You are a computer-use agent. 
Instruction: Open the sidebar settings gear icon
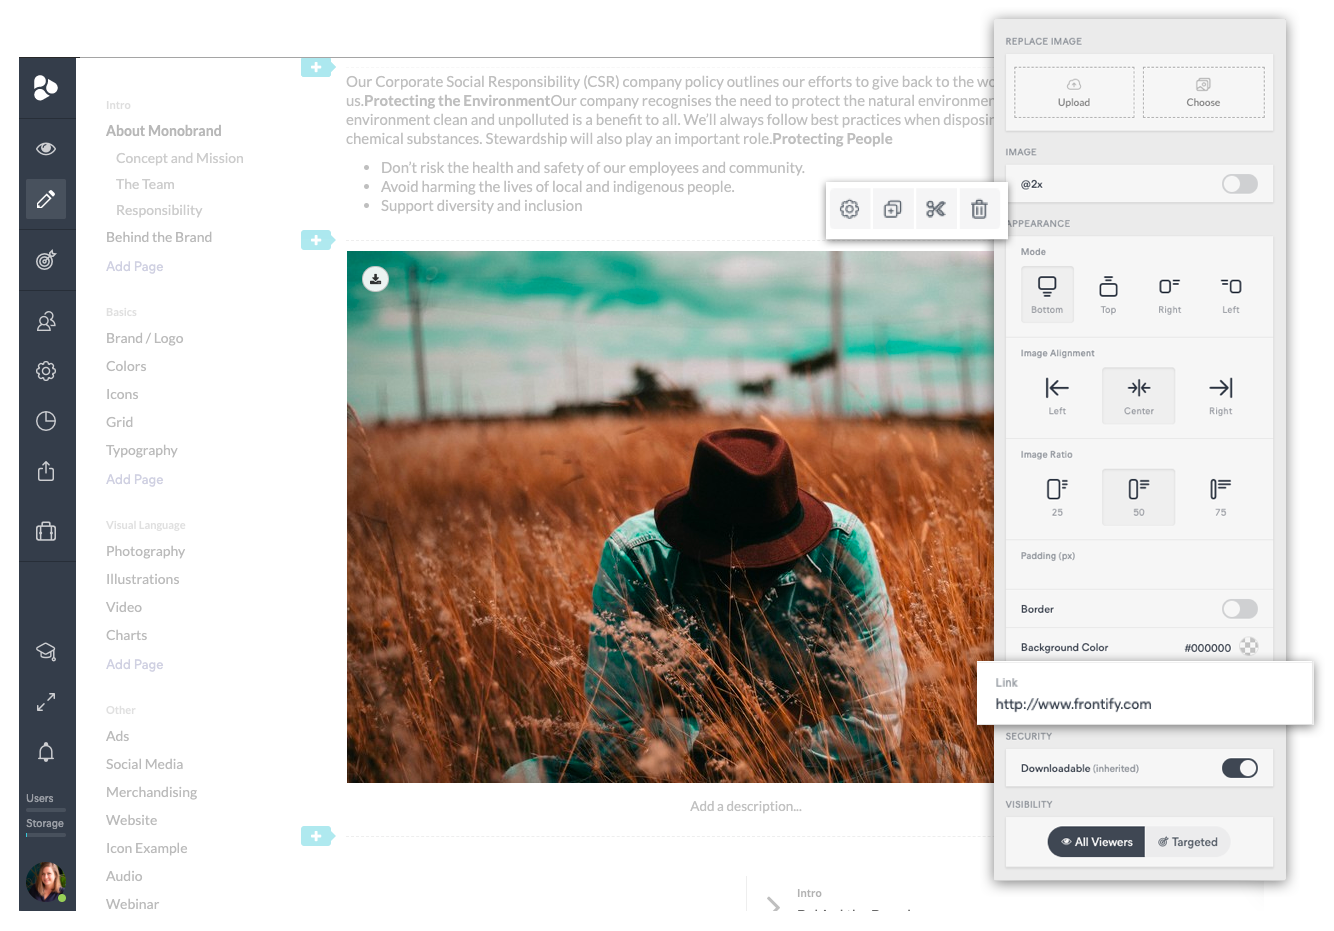coord(46,371)
